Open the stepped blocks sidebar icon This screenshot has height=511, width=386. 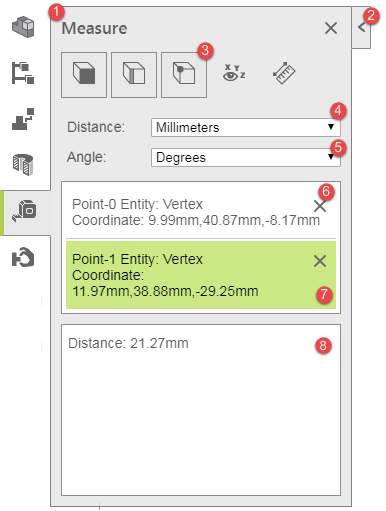pyautogui.click(x=23, y=119)
